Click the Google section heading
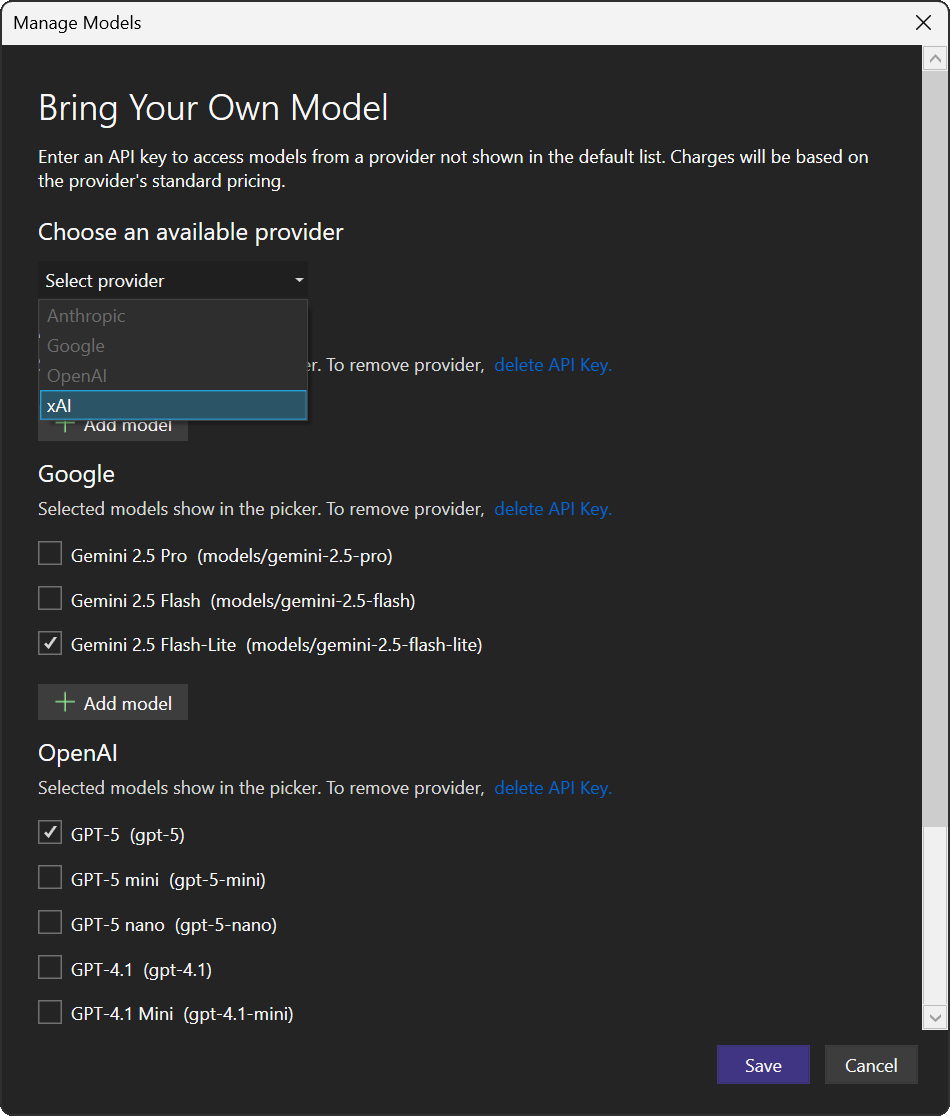This screenshot has width=950, height=1116. (76, 474)
